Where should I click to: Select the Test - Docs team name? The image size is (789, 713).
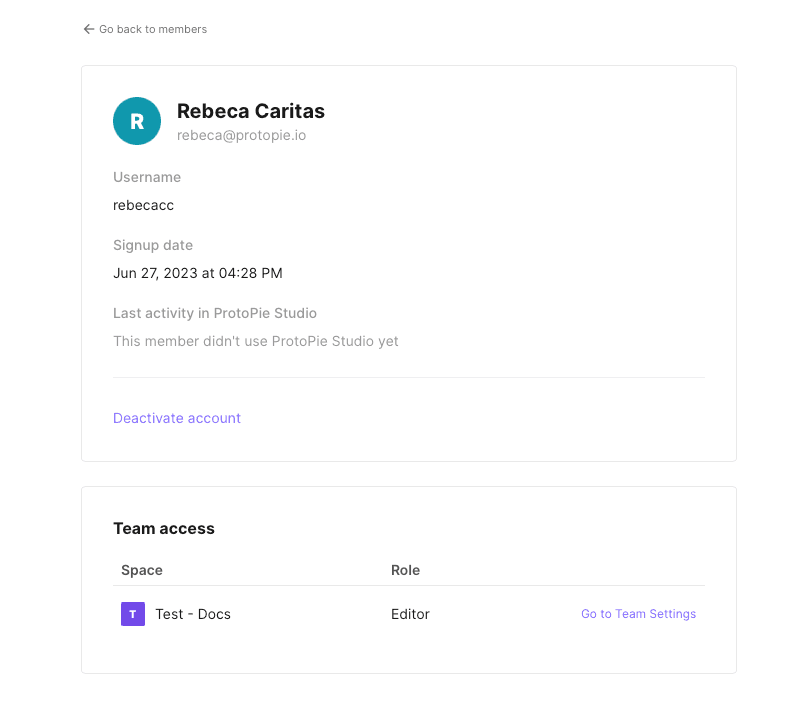(x=193, y=614)
